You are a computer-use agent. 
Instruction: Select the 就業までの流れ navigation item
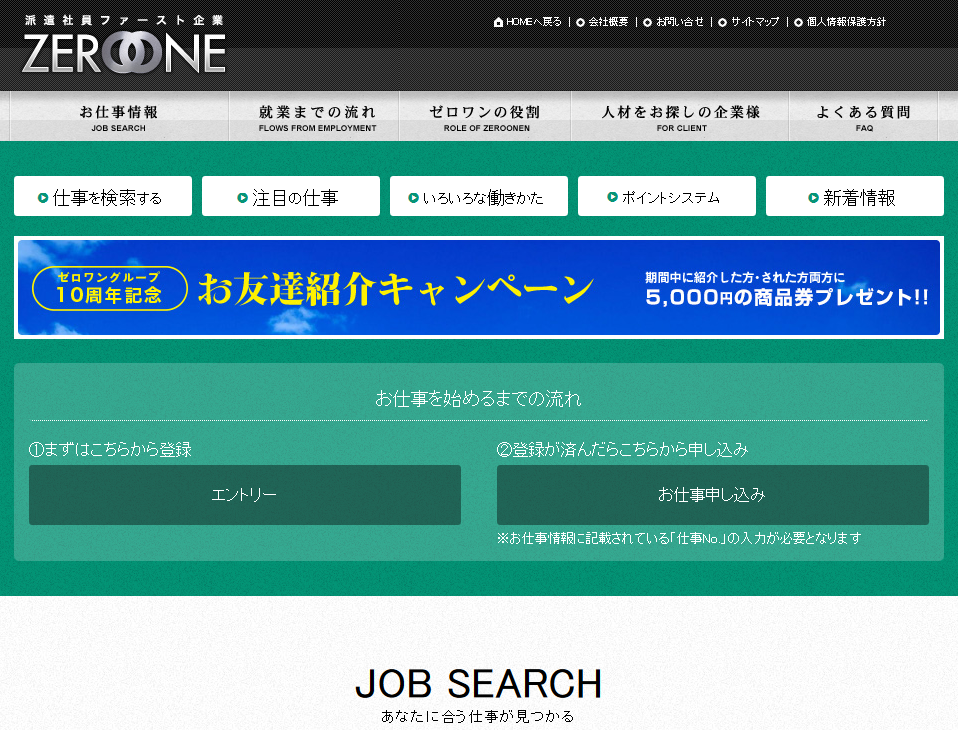point(314,116)
